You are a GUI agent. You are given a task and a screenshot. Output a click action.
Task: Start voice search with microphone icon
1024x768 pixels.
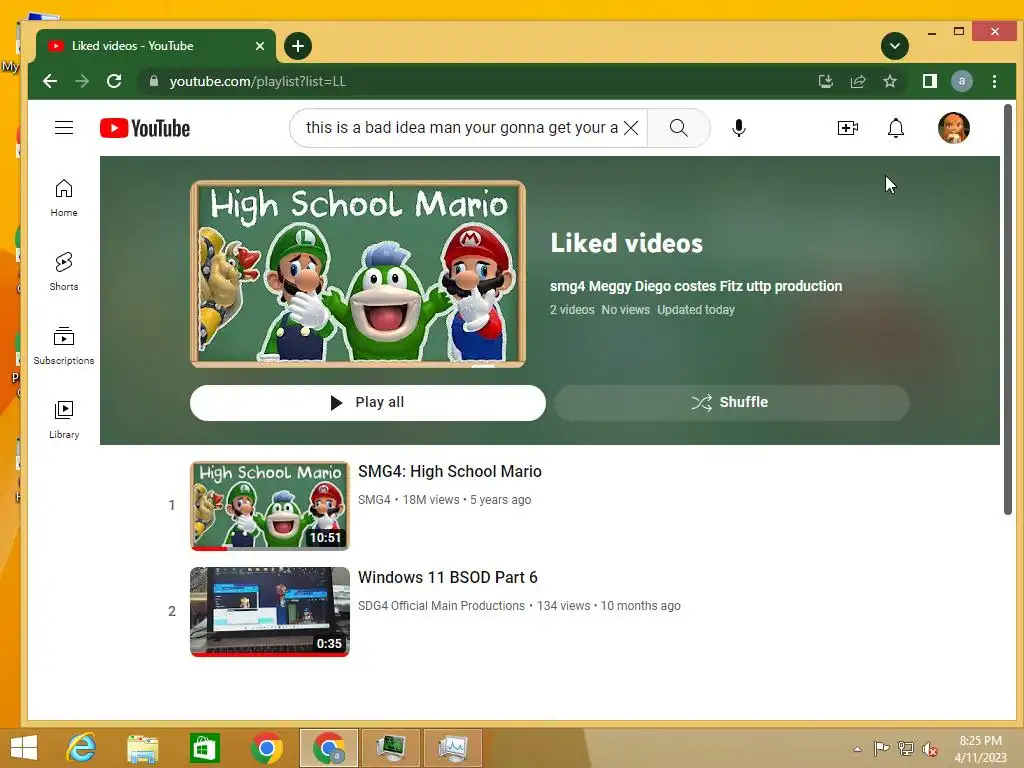[739, 128]
